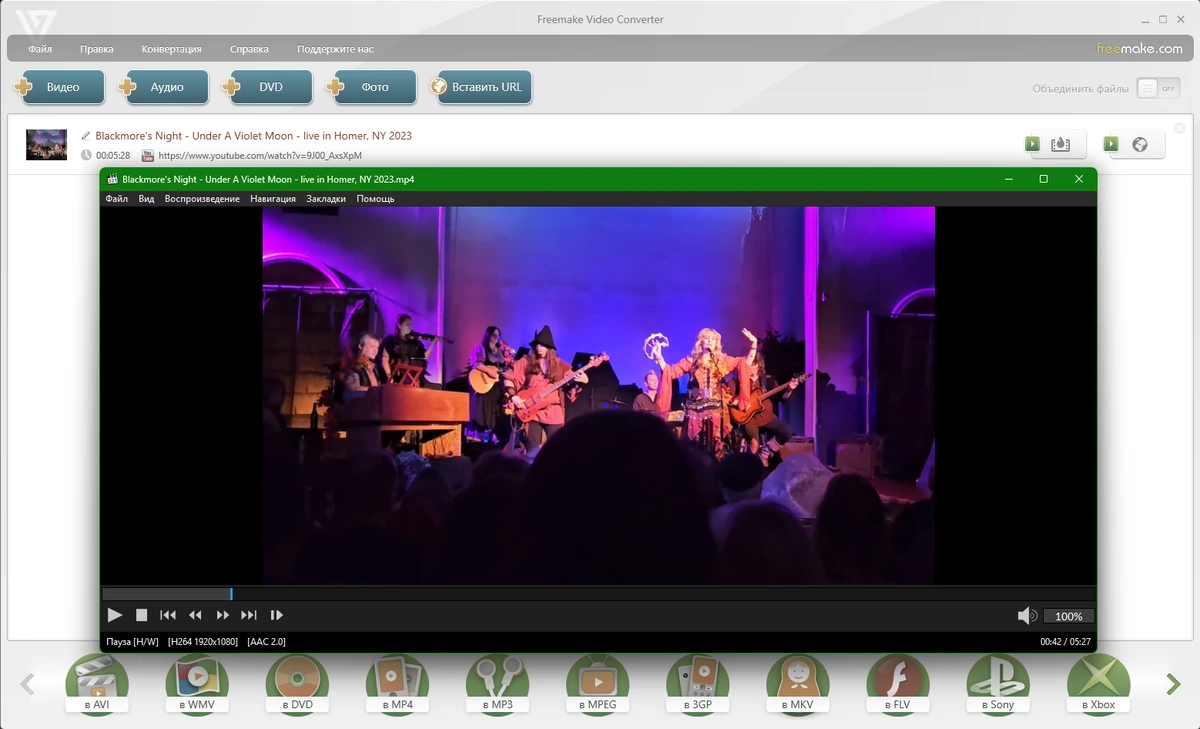Click the Вставить URL button
The height and width of the screenshot is (729, 1200).
(481, 87)
